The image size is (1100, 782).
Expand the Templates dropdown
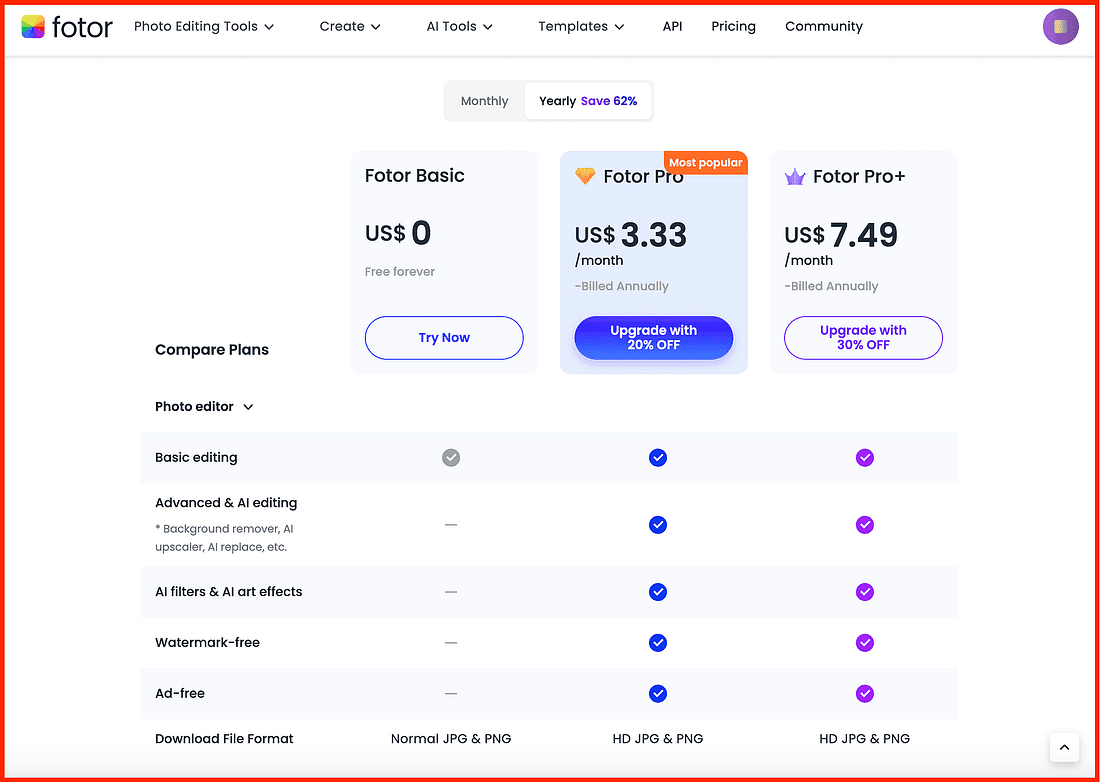click(581, 27)
